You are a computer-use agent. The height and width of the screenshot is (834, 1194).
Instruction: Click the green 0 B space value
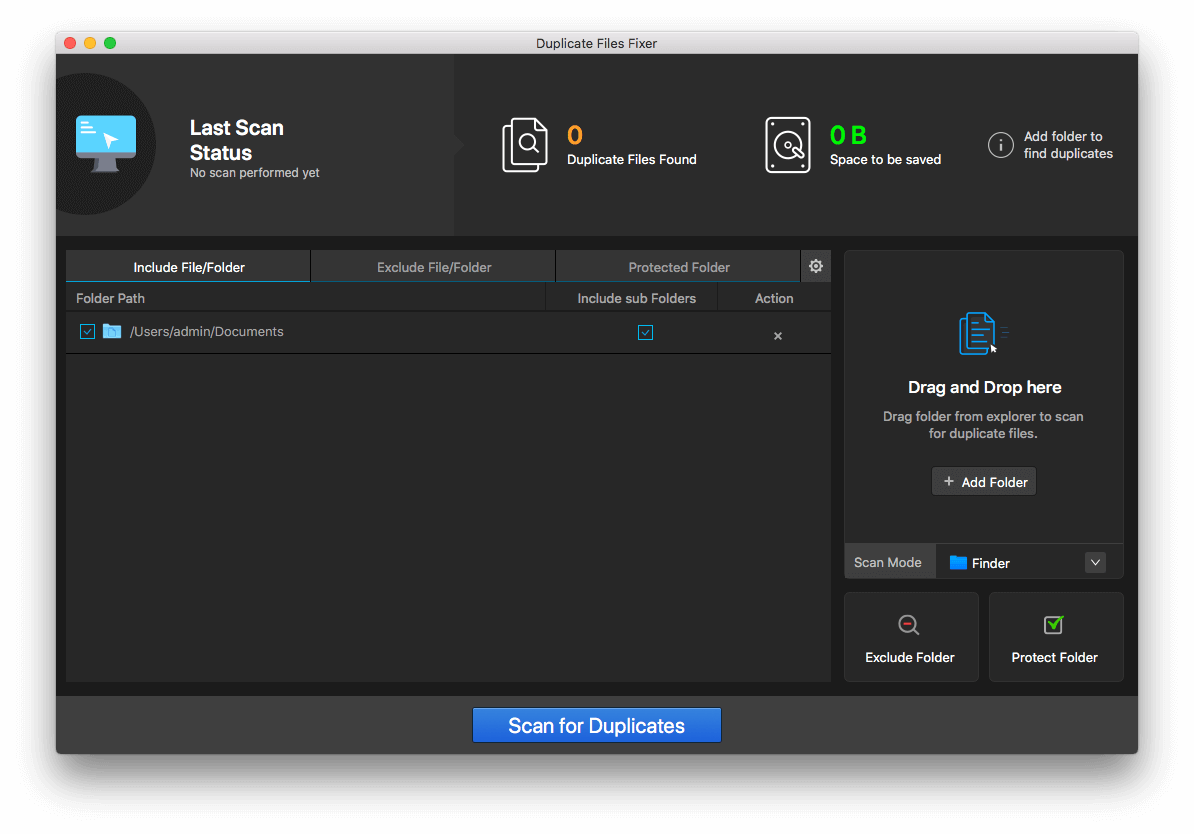(848, 135)
